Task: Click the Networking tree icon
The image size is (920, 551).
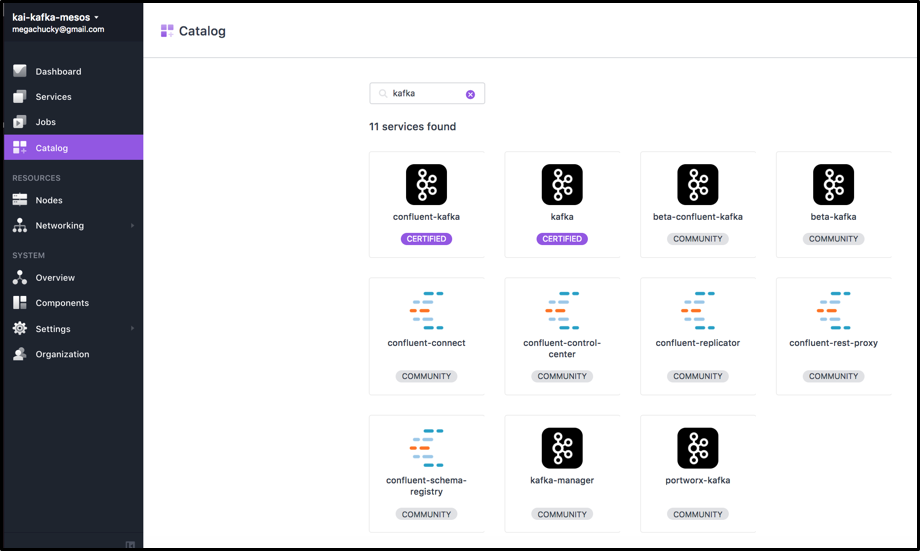Action: point(20,225)
